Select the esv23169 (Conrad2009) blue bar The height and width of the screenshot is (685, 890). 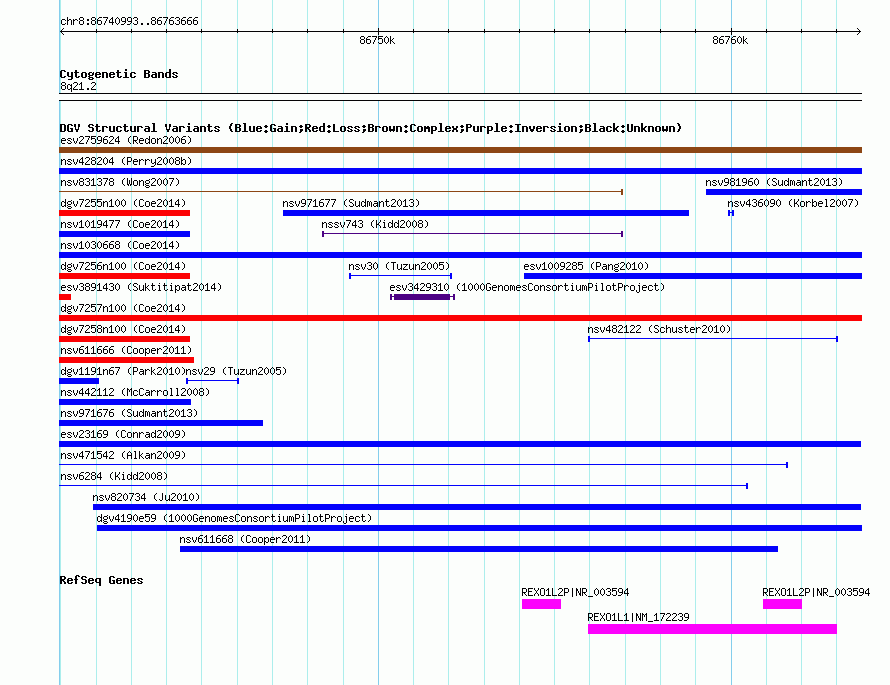tap(460, 444)
